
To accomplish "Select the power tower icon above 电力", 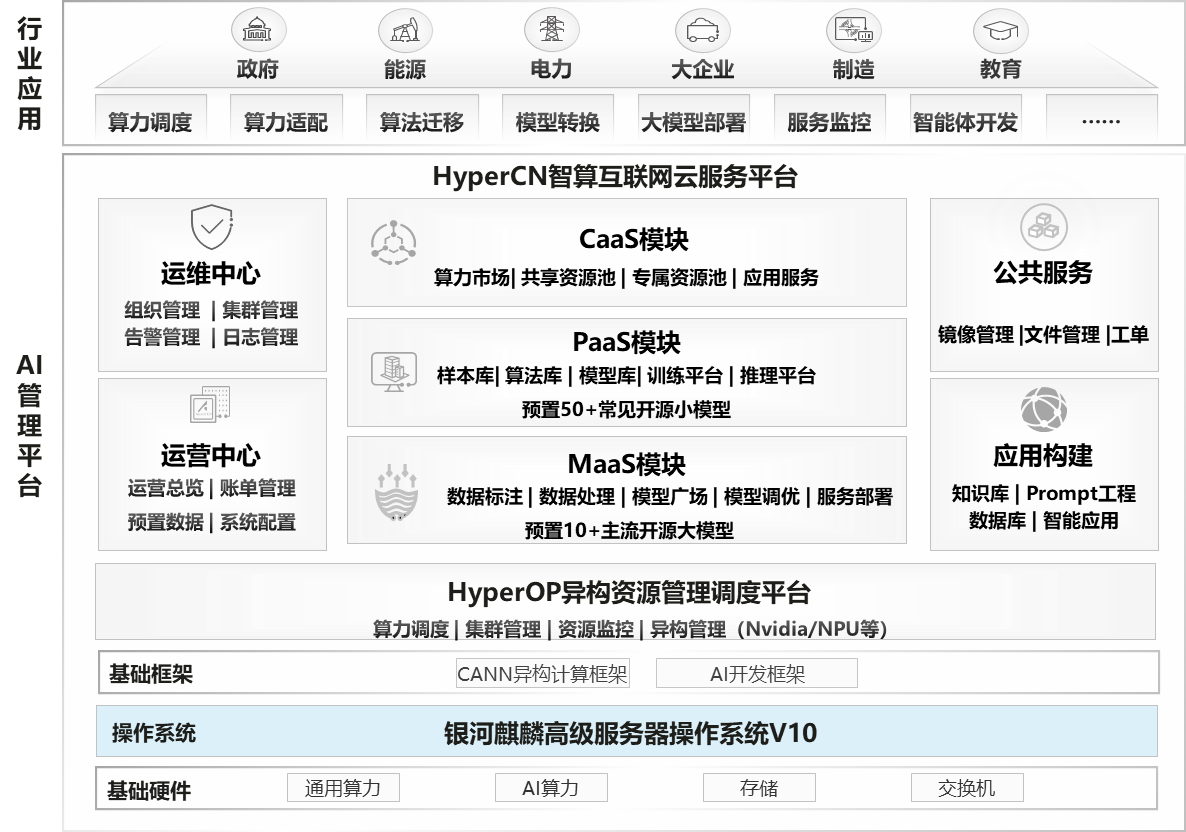I will (x=551, y=30).
